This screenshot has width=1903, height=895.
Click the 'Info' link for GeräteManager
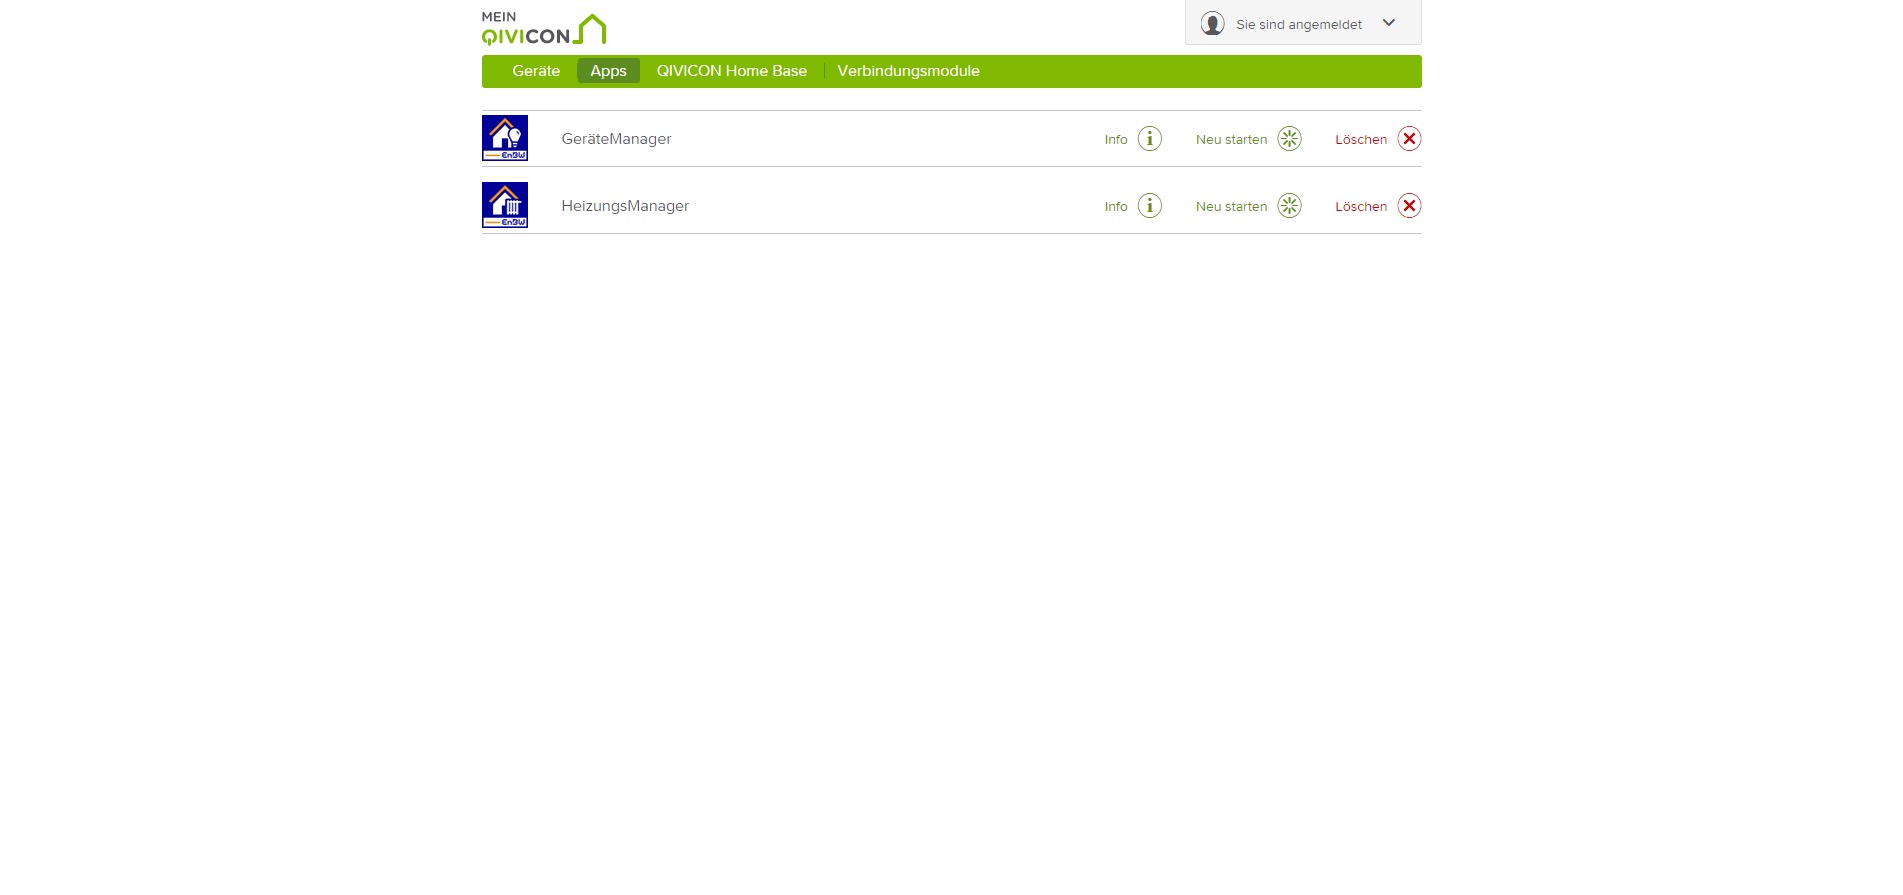(x=1116, y=140)
